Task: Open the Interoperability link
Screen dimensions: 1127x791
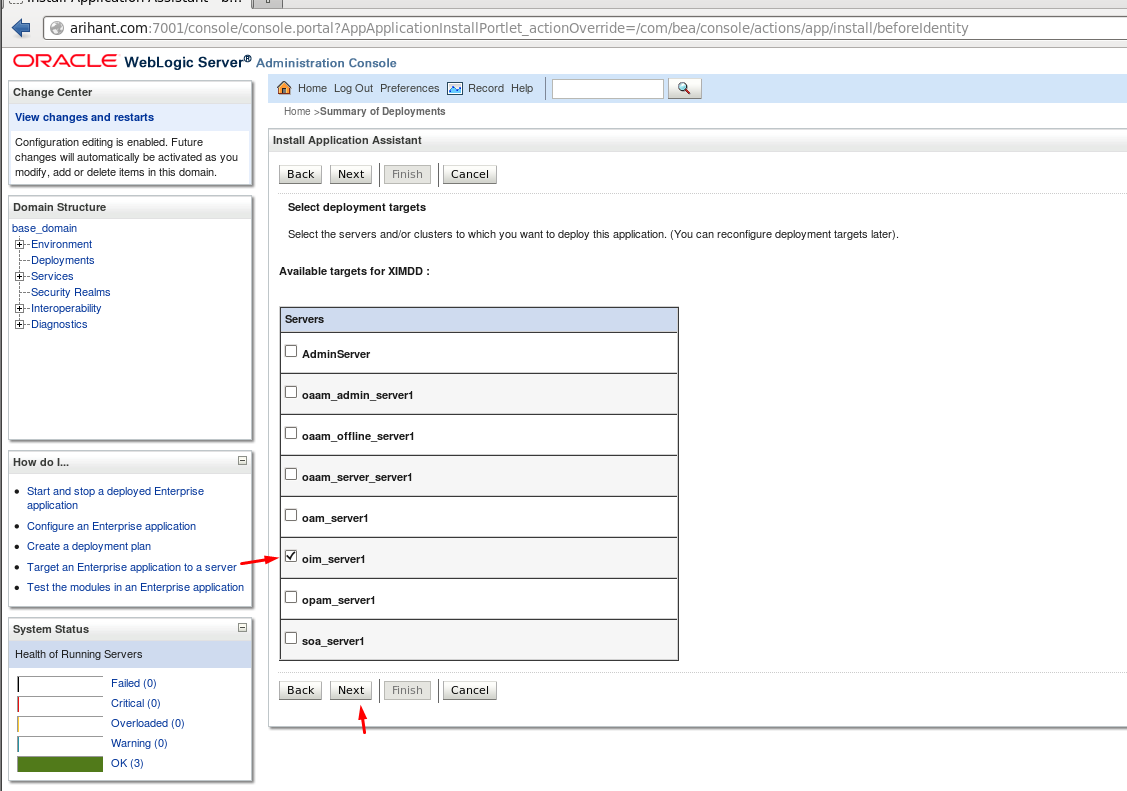Action: (x=66, y=308)
